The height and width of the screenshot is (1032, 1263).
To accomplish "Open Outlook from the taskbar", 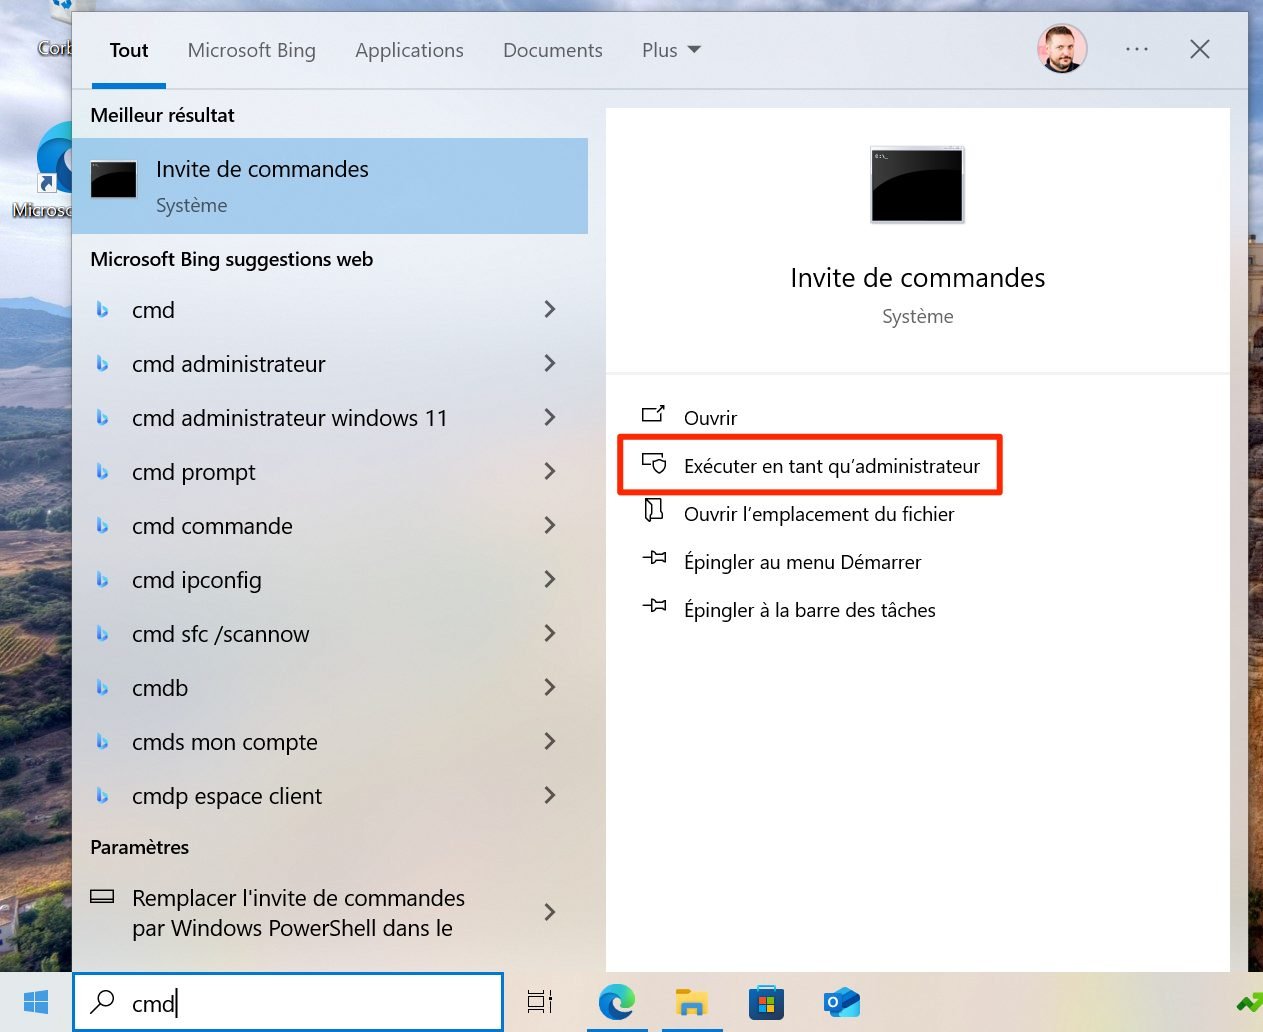I will tap(841, 1002).
